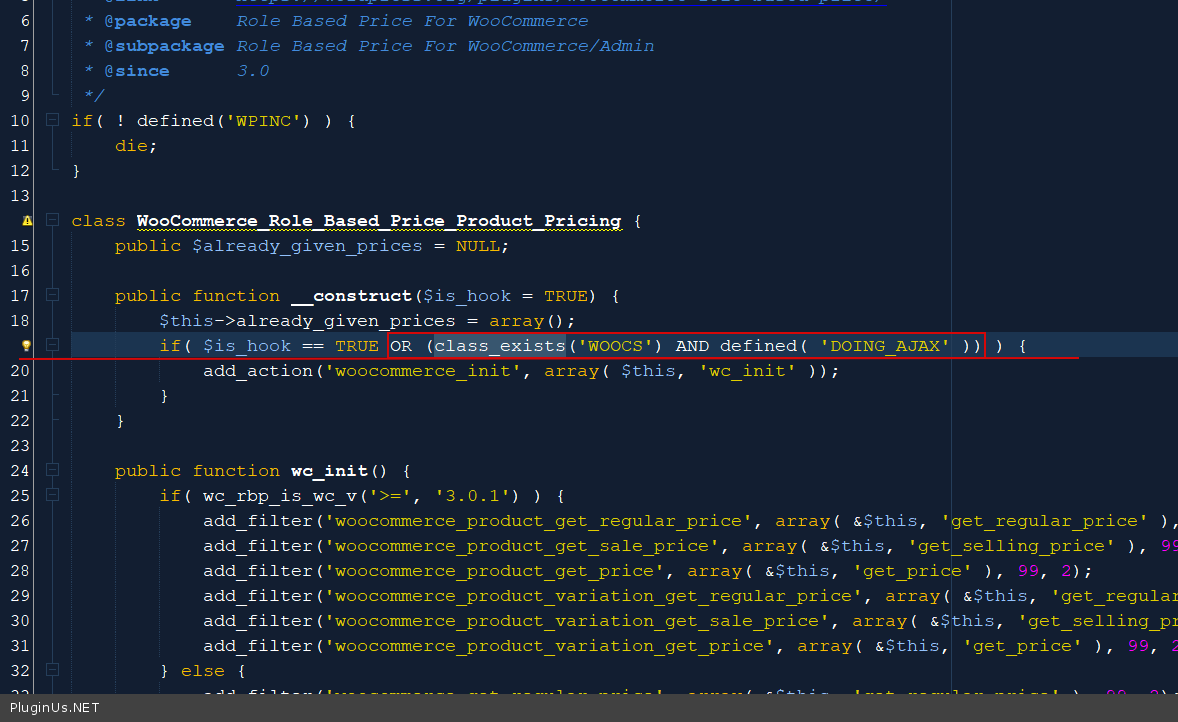Click the class name WooCommerce_Role_Based_Price_Product_Pricing
Viewport: 1178px width, 722px height.
pyautogui.click(x=379, y=221)
